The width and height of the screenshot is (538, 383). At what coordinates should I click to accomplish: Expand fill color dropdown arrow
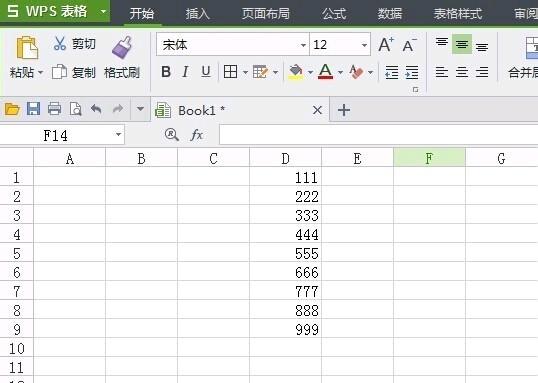310,72
